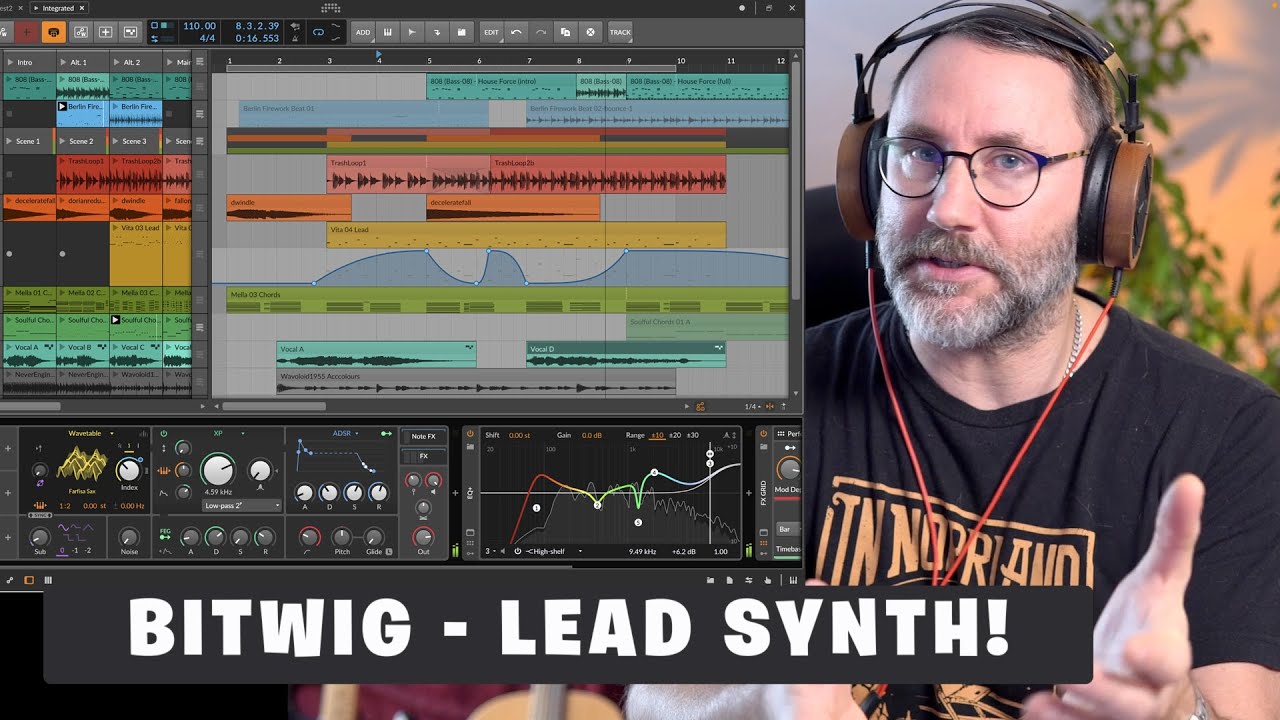Screen dimensions: 1280x720
Task: Click the redo arrow icon
Action: coord(541,32)
